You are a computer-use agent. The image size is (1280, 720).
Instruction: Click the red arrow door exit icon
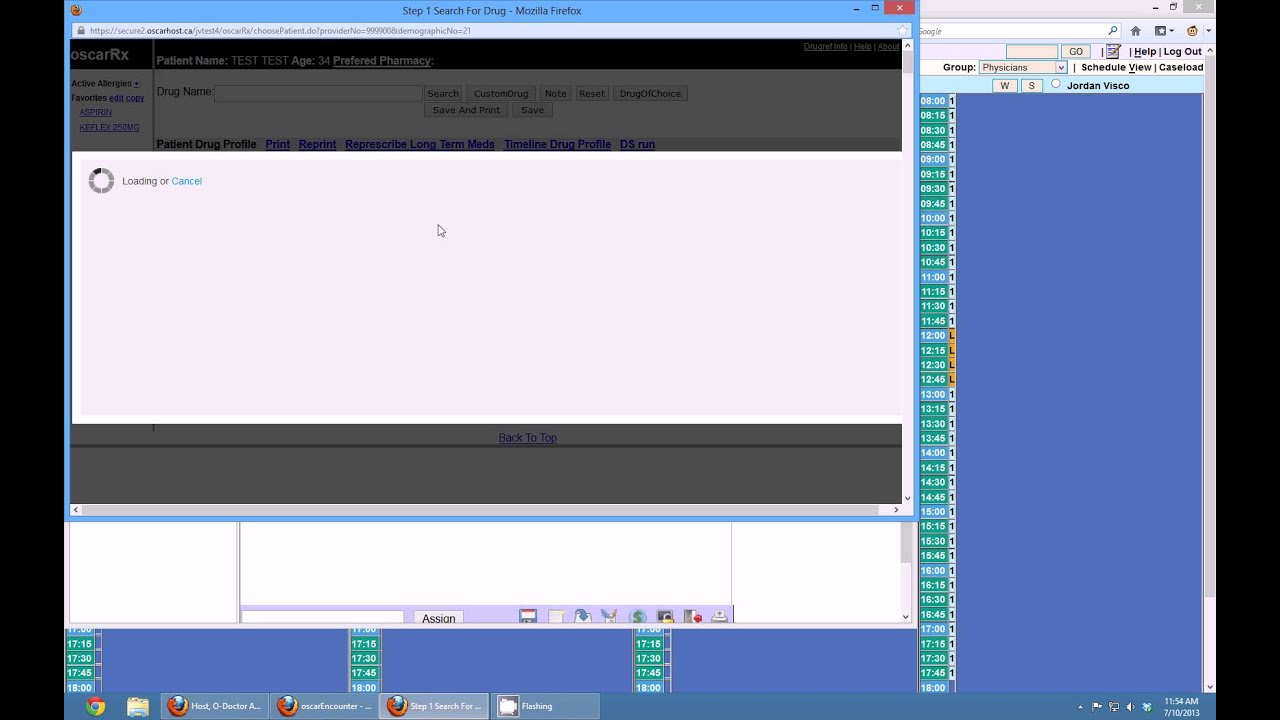tap(692, 617)
